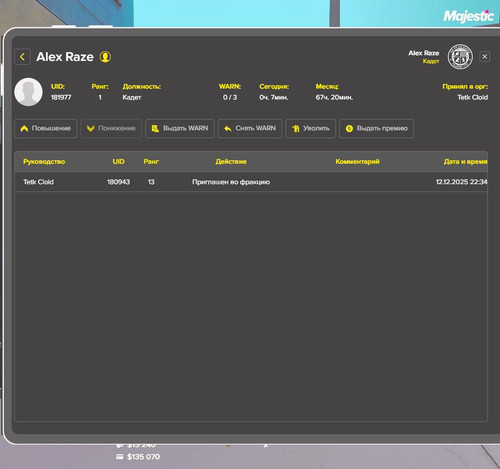500x469 pixels.
Task: Click rank value 13 in the log row
Action: (x=151, y=182)
